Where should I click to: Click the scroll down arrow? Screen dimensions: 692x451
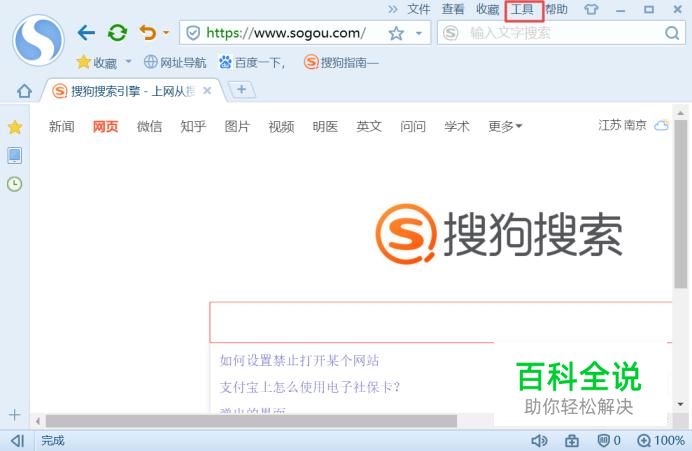pos(680,404)
